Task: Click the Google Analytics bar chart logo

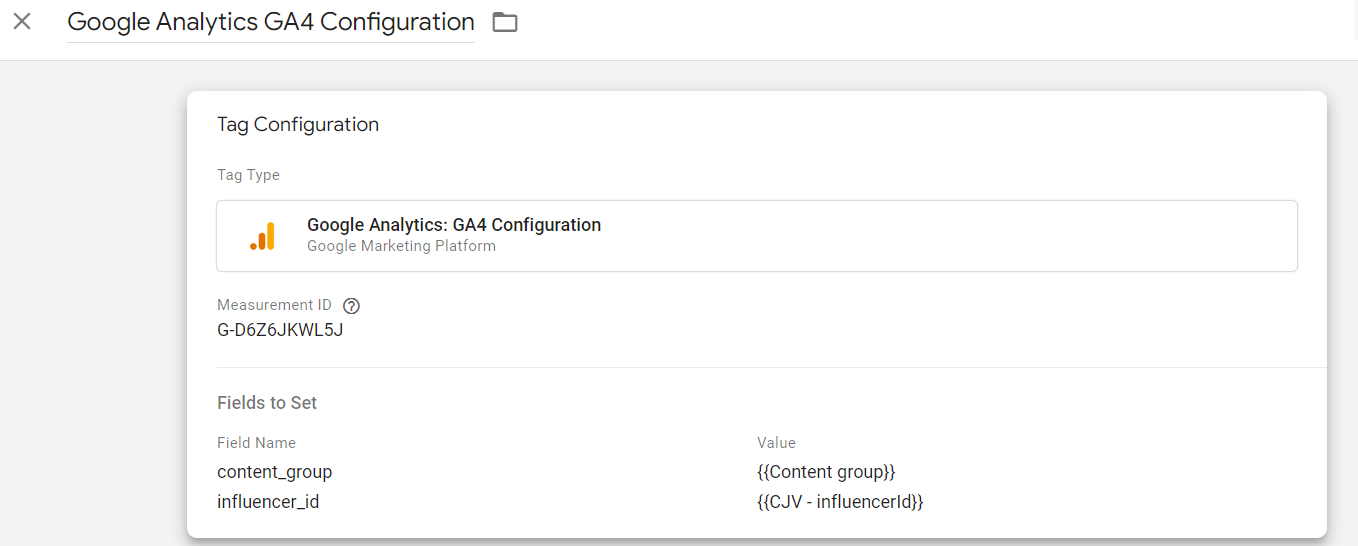Action: [x=262, y=236]
